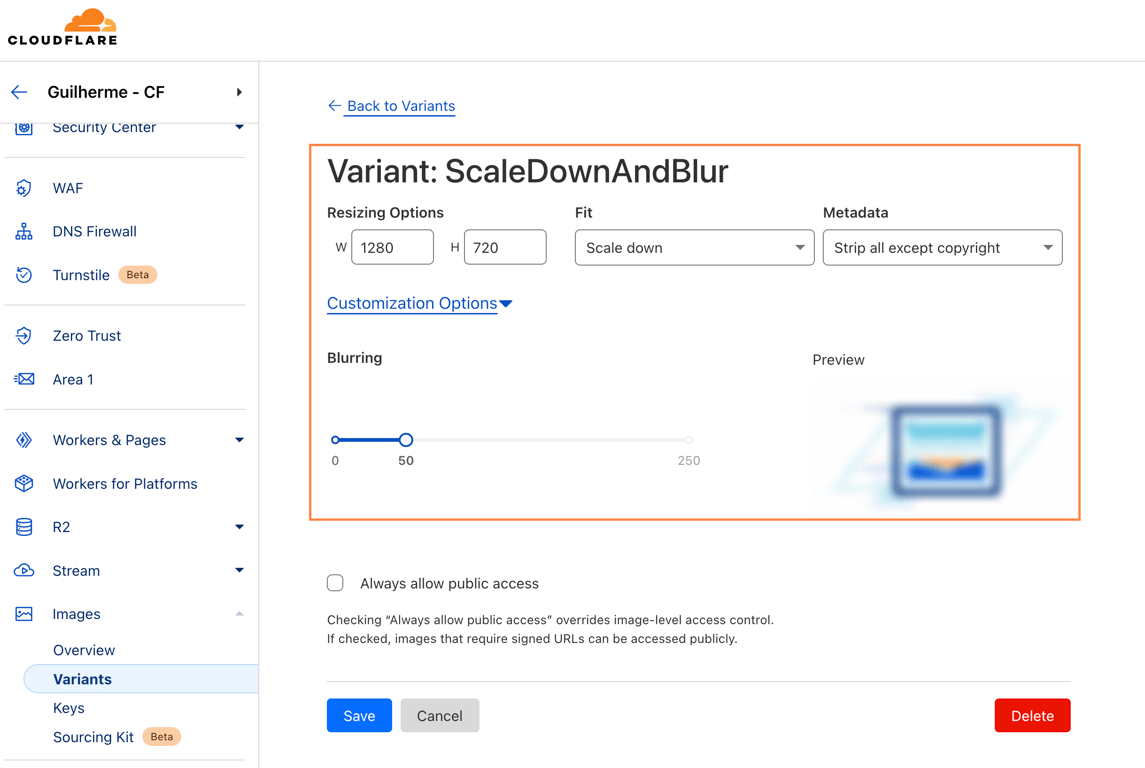This screenshot has width=1145, height=768.
Task: Click the Cloudflare logo
Action: pyautogui.click(x=63, y=27)
